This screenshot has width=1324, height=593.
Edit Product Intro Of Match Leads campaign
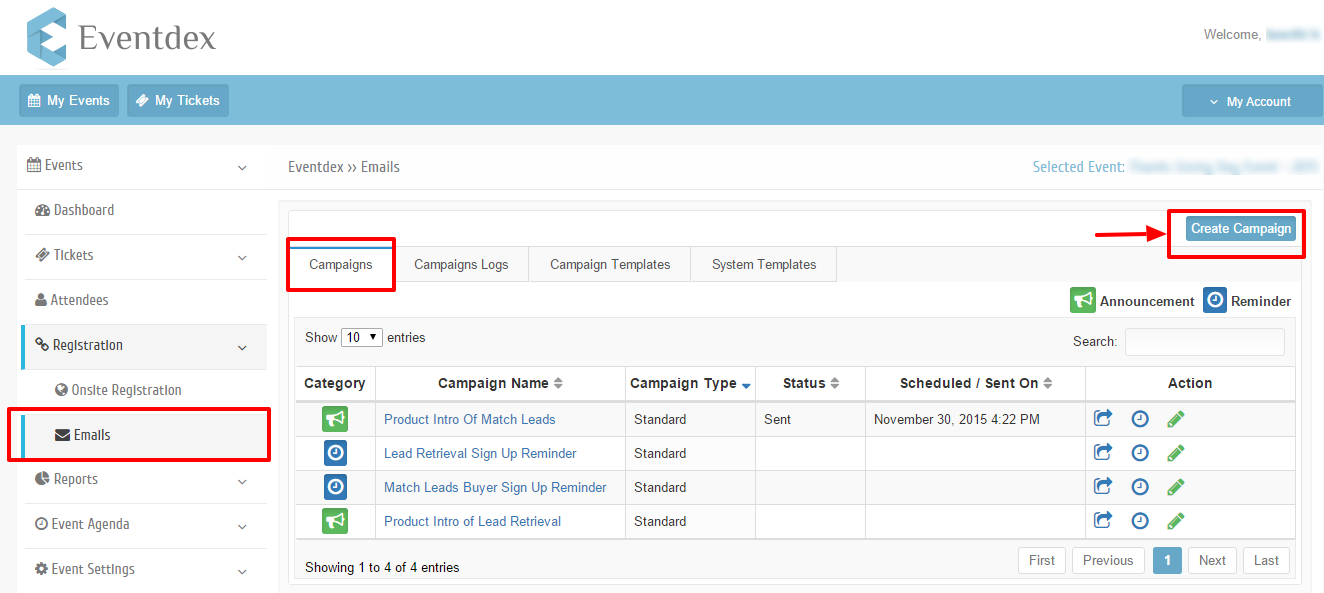coord(1176,419)
